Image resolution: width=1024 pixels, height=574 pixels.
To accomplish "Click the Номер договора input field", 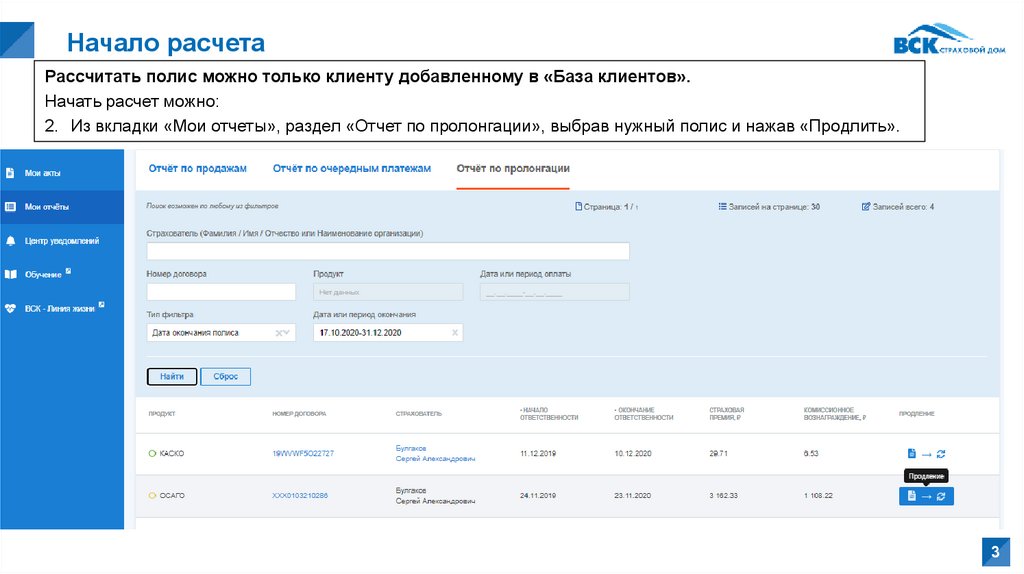I will [x=220, y=292].
